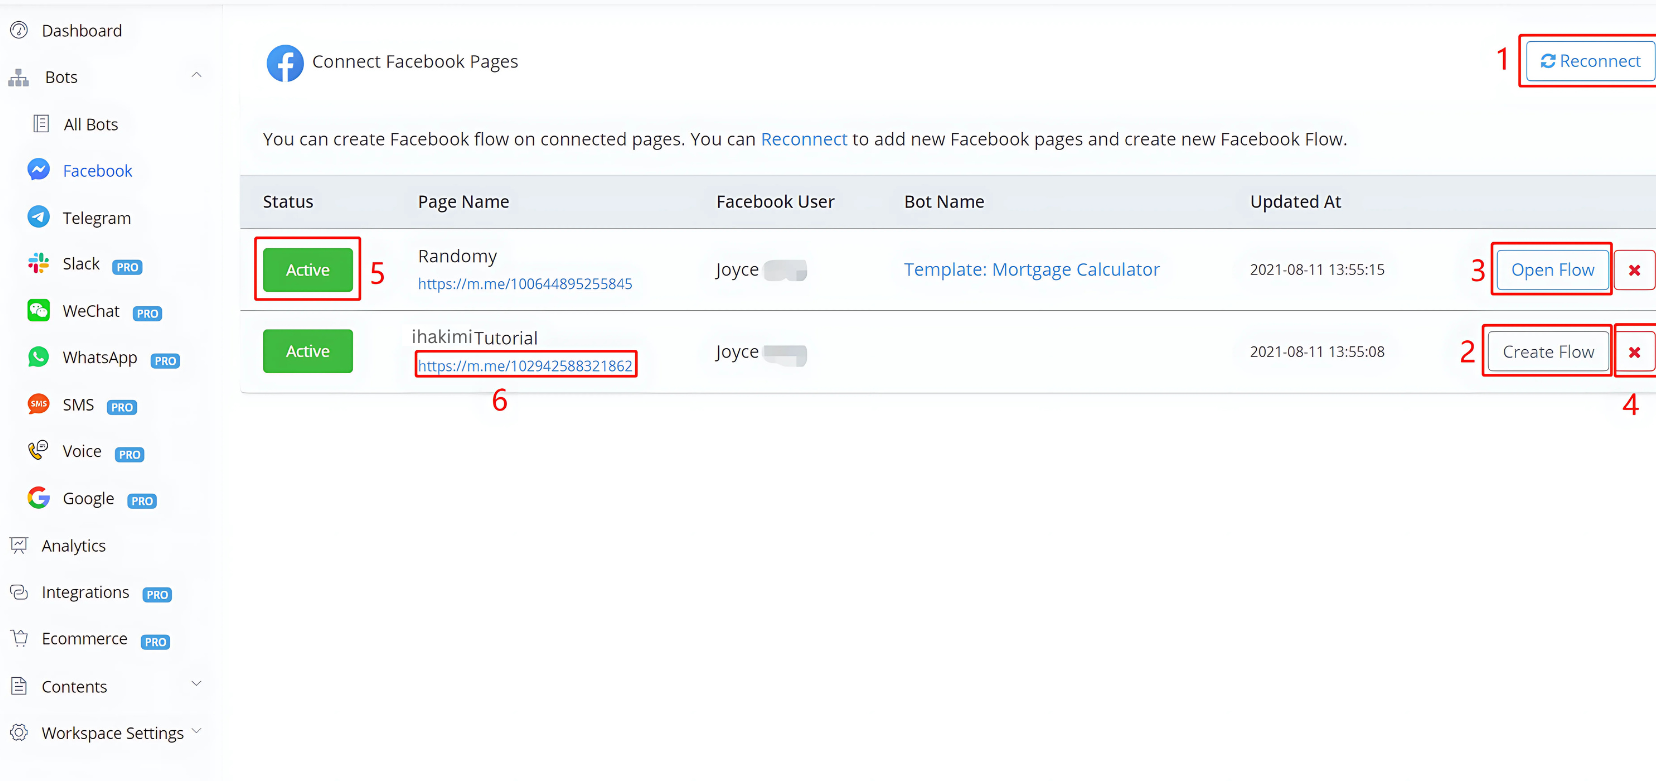
Task: Click the WhatsApp icon in sidebar
Action: coord(39,358)
